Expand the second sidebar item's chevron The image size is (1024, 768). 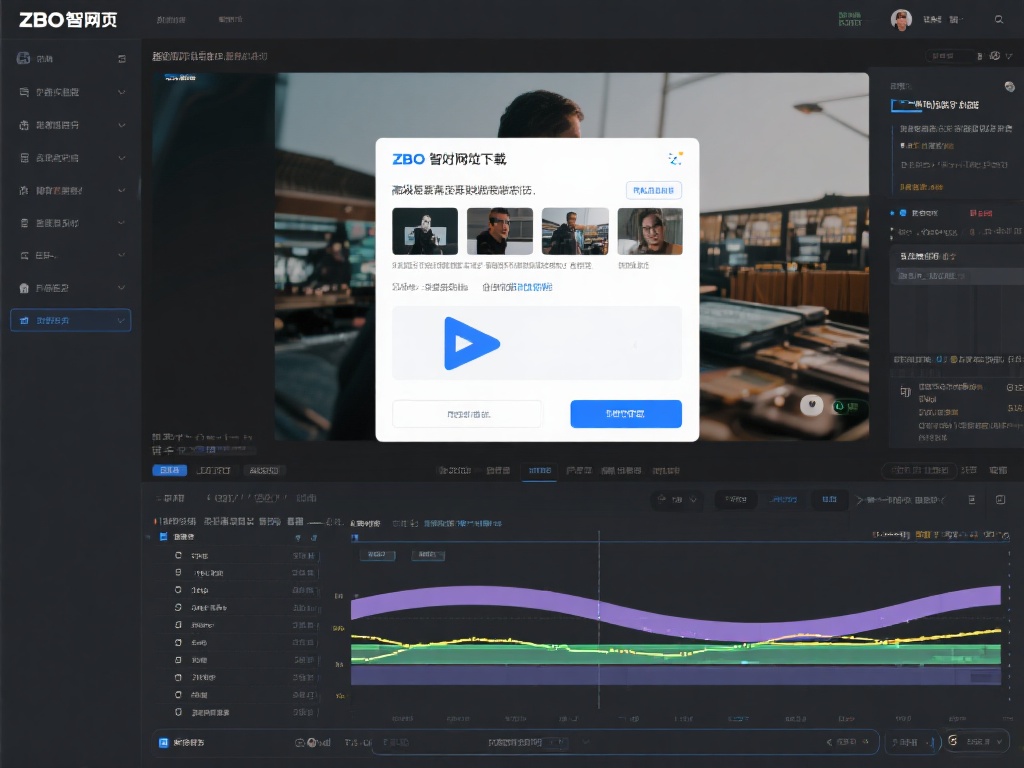click(x=122, y=92)
